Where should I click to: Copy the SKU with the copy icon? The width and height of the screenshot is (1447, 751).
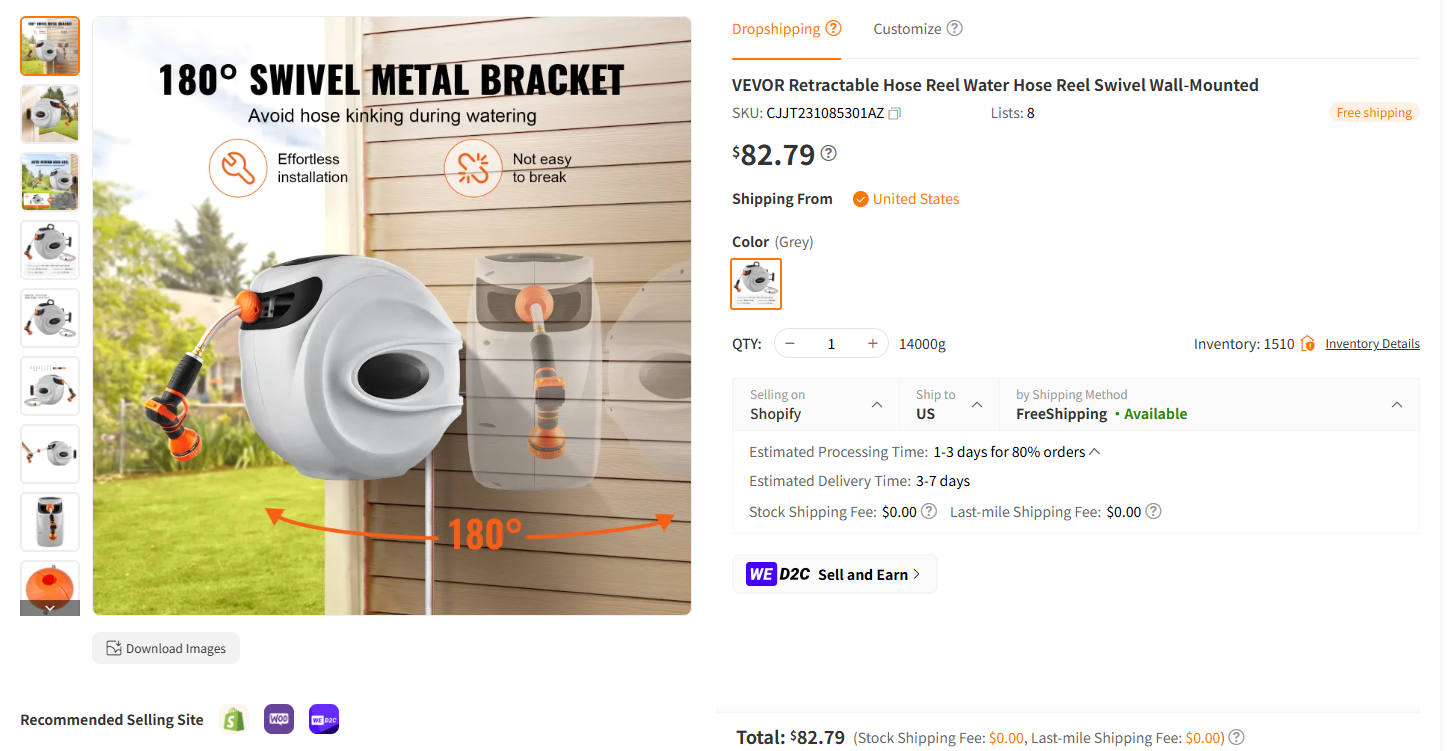895,114
